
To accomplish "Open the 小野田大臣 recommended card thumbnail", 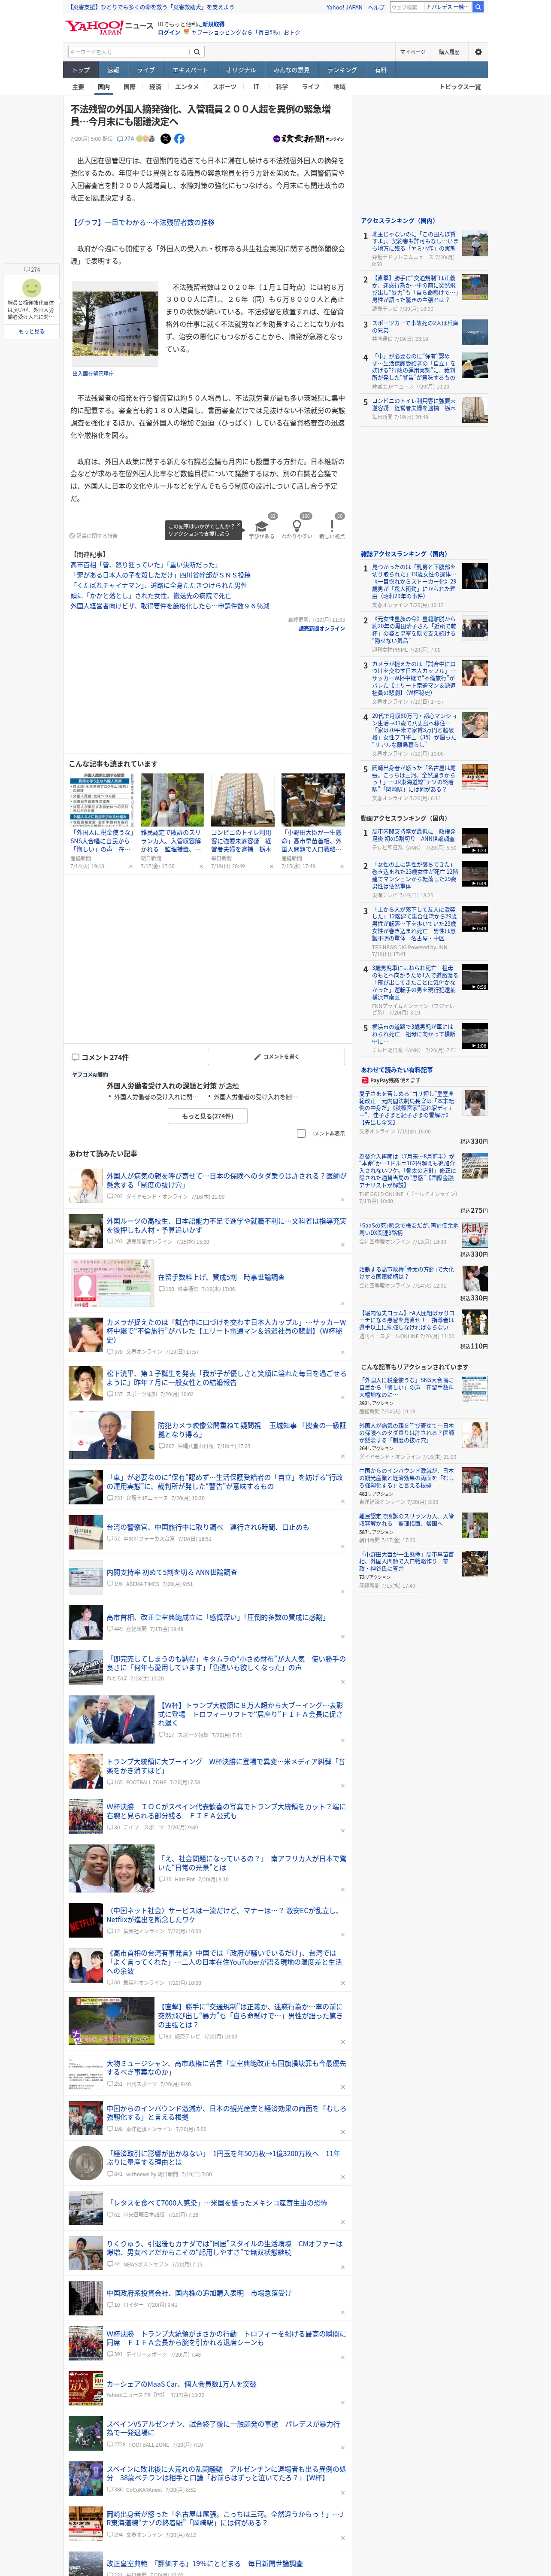I will 313,799.
